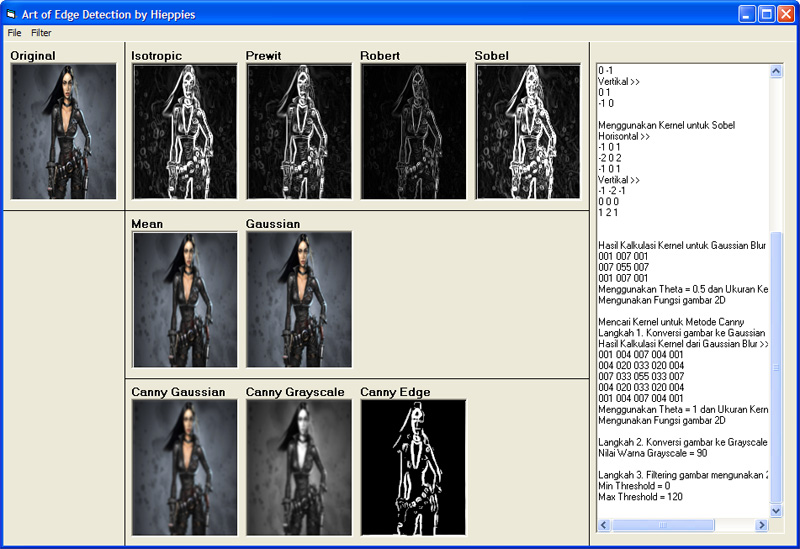Click the log panel scroll left arrow
Screen dimensions: 800x549
(x=604, y=525)
